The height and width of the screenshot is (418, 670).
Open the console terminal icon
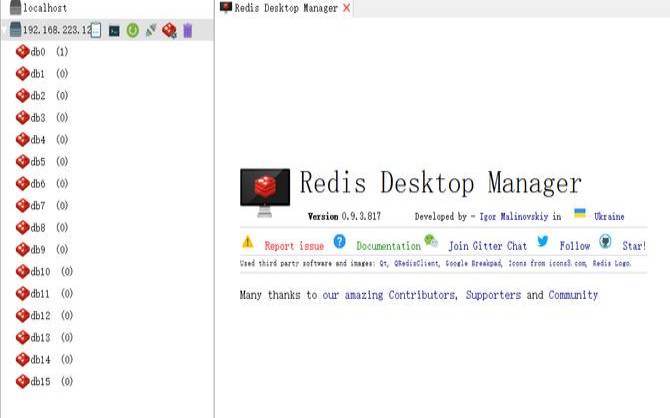115,31
